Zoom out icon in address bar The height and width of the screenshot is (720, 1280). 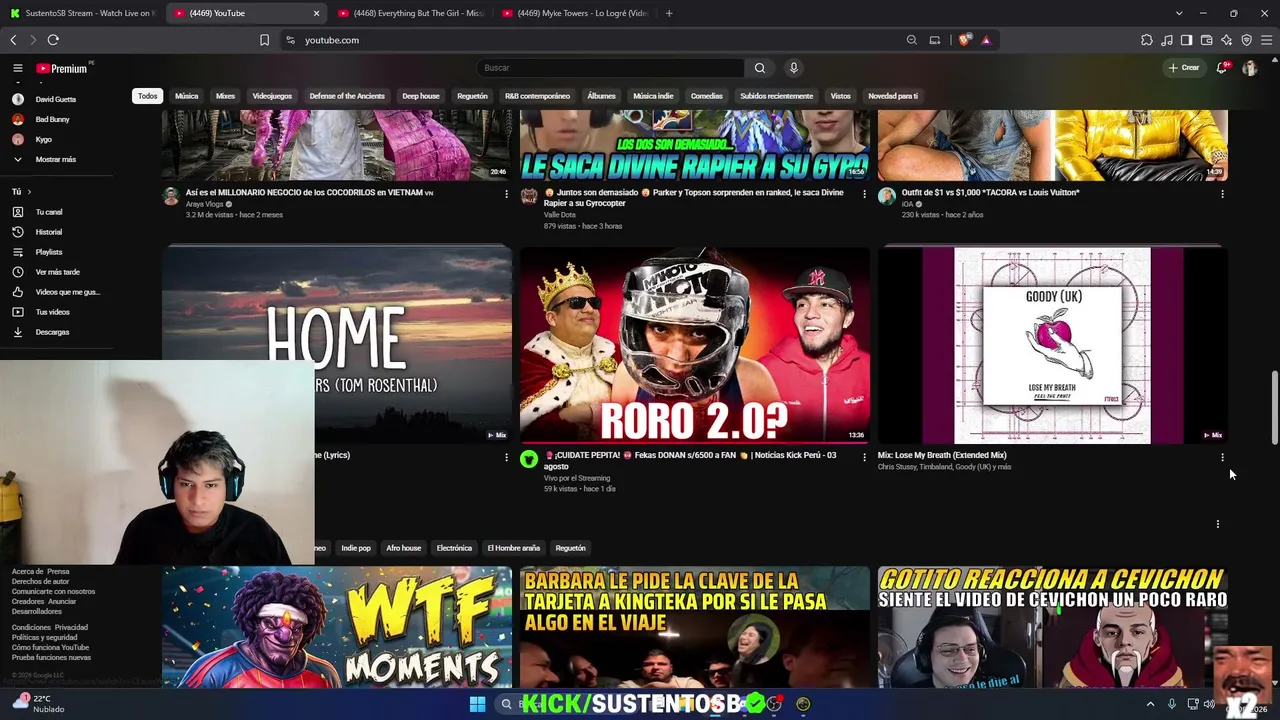pos(911,40)
